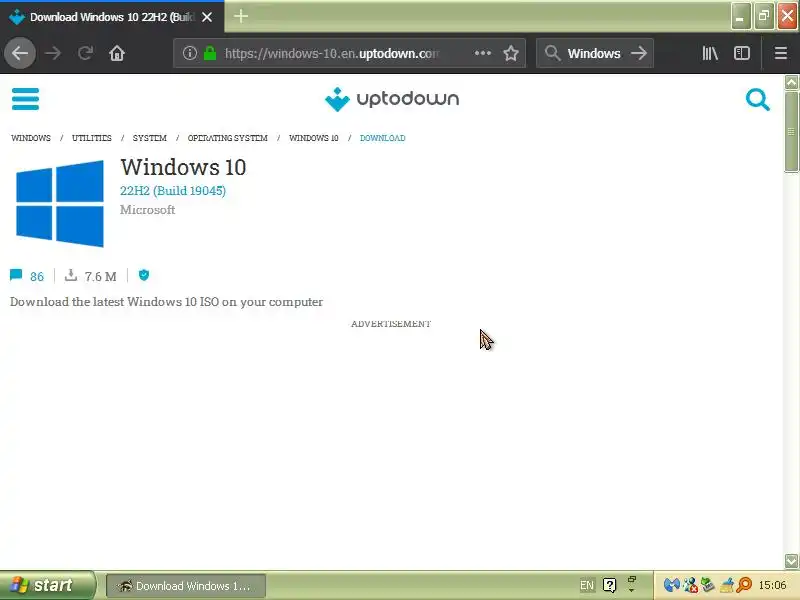Click the scrollbar up arrow

[791, 82]
